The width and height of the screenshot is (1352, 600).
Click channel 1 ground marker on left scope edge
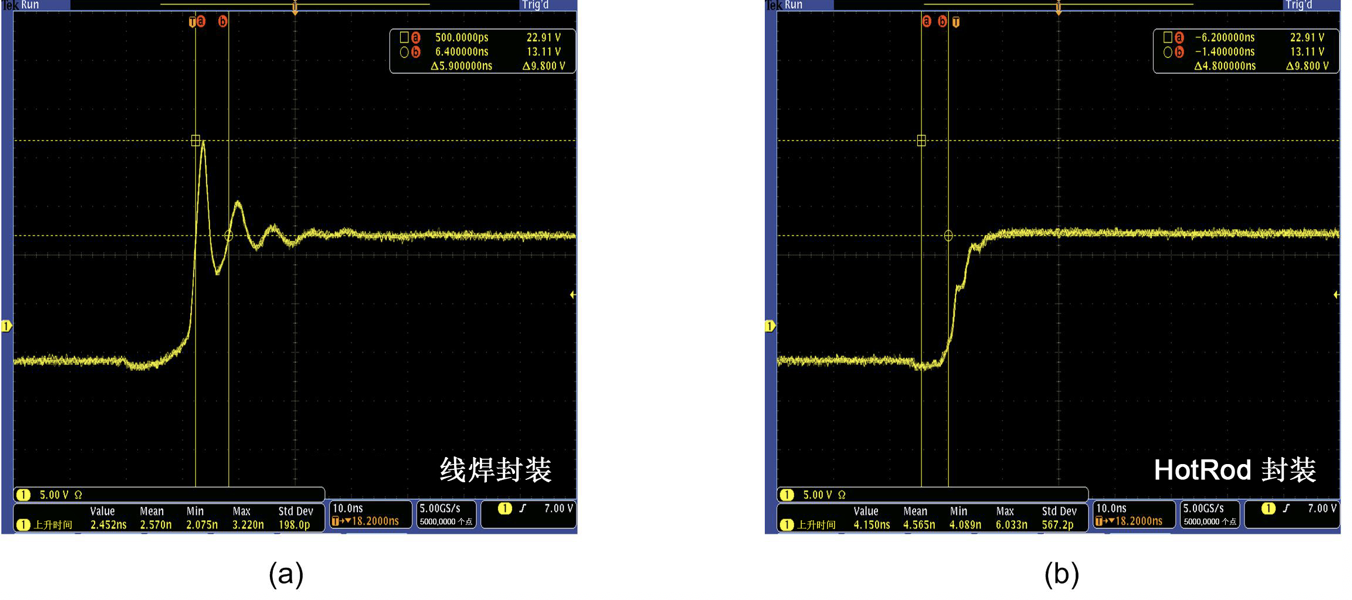[x=7, y=326]
